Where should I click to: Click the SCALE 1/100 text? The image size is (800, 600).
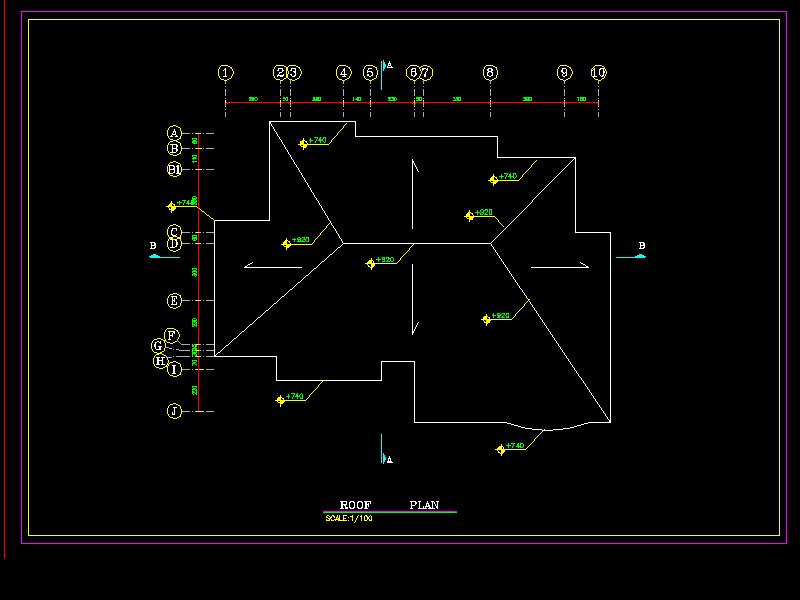tap(349, 518)
